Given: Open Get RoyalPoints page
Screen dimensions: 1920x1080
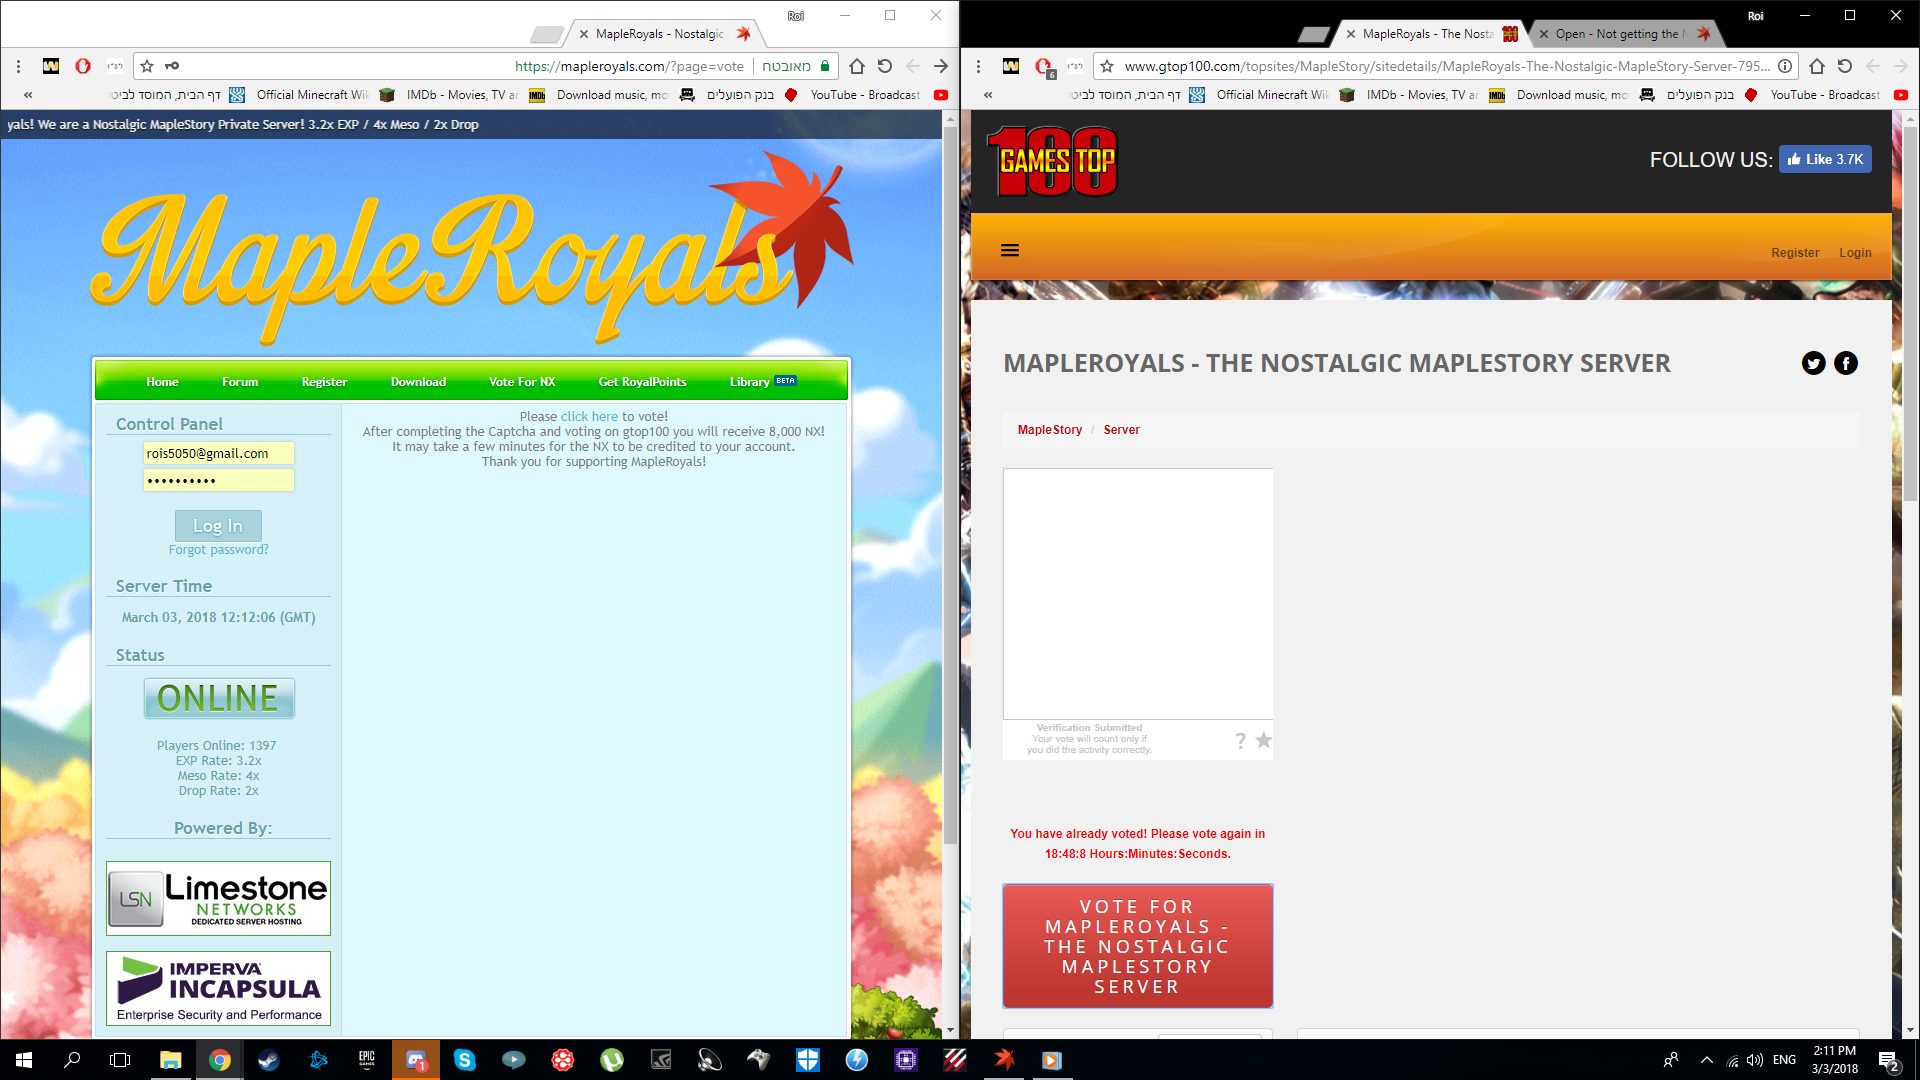Looking at the screenshot, I should point(642,382).
